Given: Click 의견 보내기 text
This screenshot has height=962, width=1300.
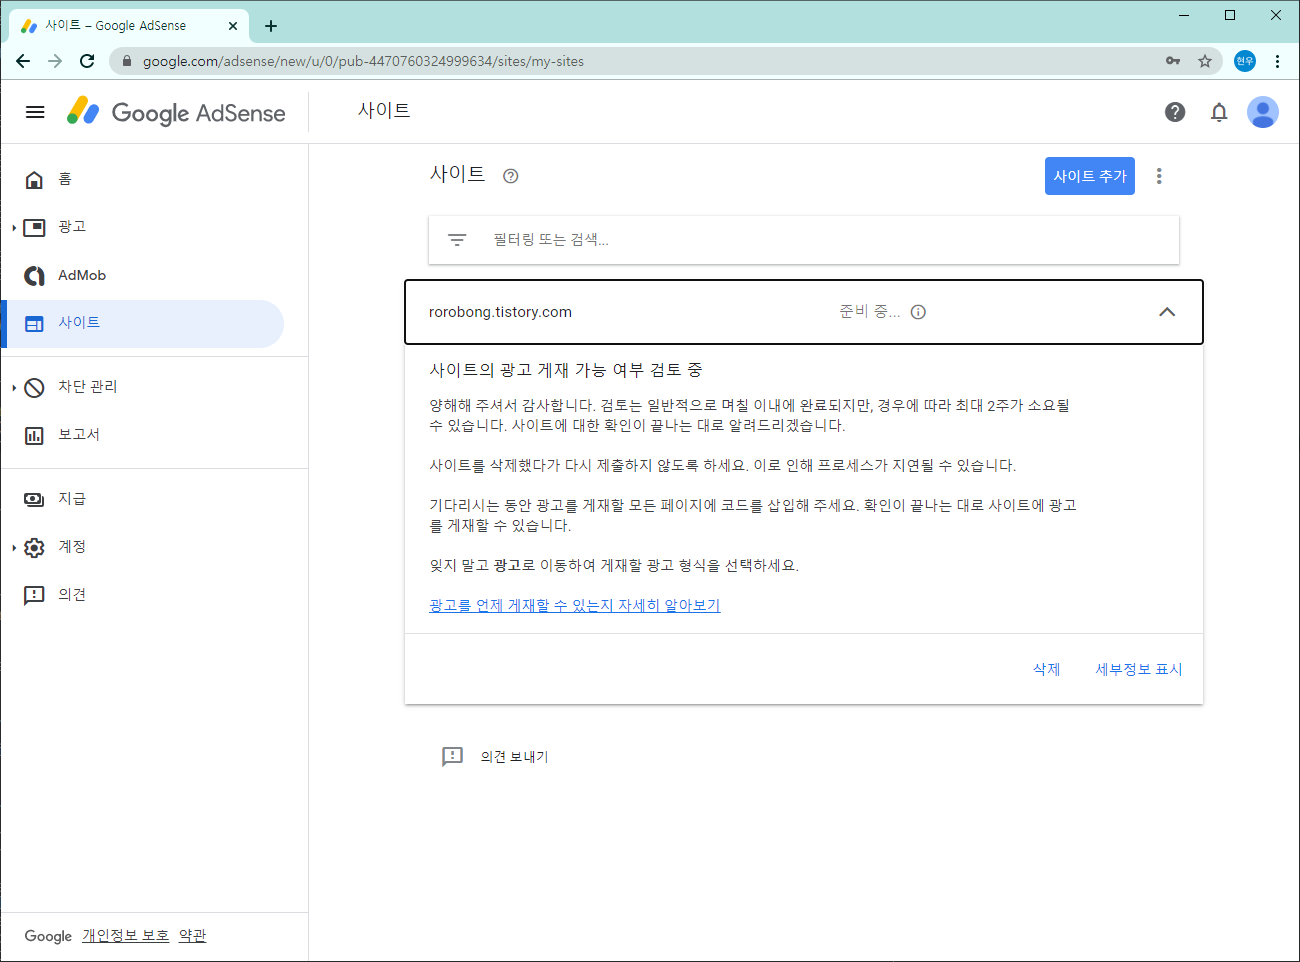Looking at the screenshot, I should (x=515, y=757).
